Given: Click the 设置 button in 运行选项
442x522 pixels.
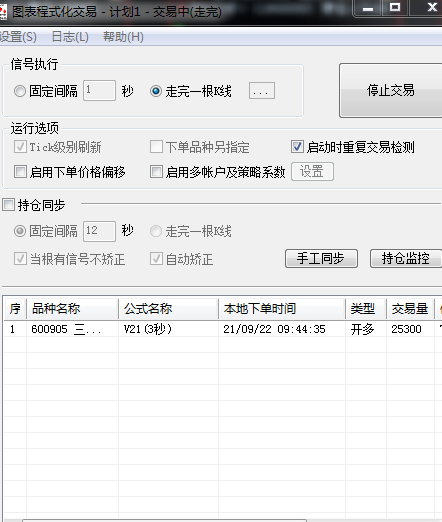Looking at the screenshot, I should point(312,172).
